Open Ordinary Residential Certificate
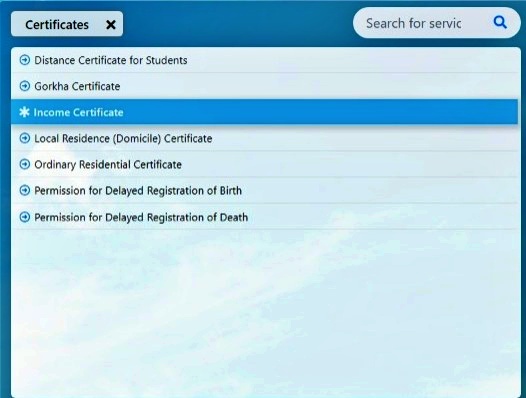Screen dimensions: 526x398 264,164
